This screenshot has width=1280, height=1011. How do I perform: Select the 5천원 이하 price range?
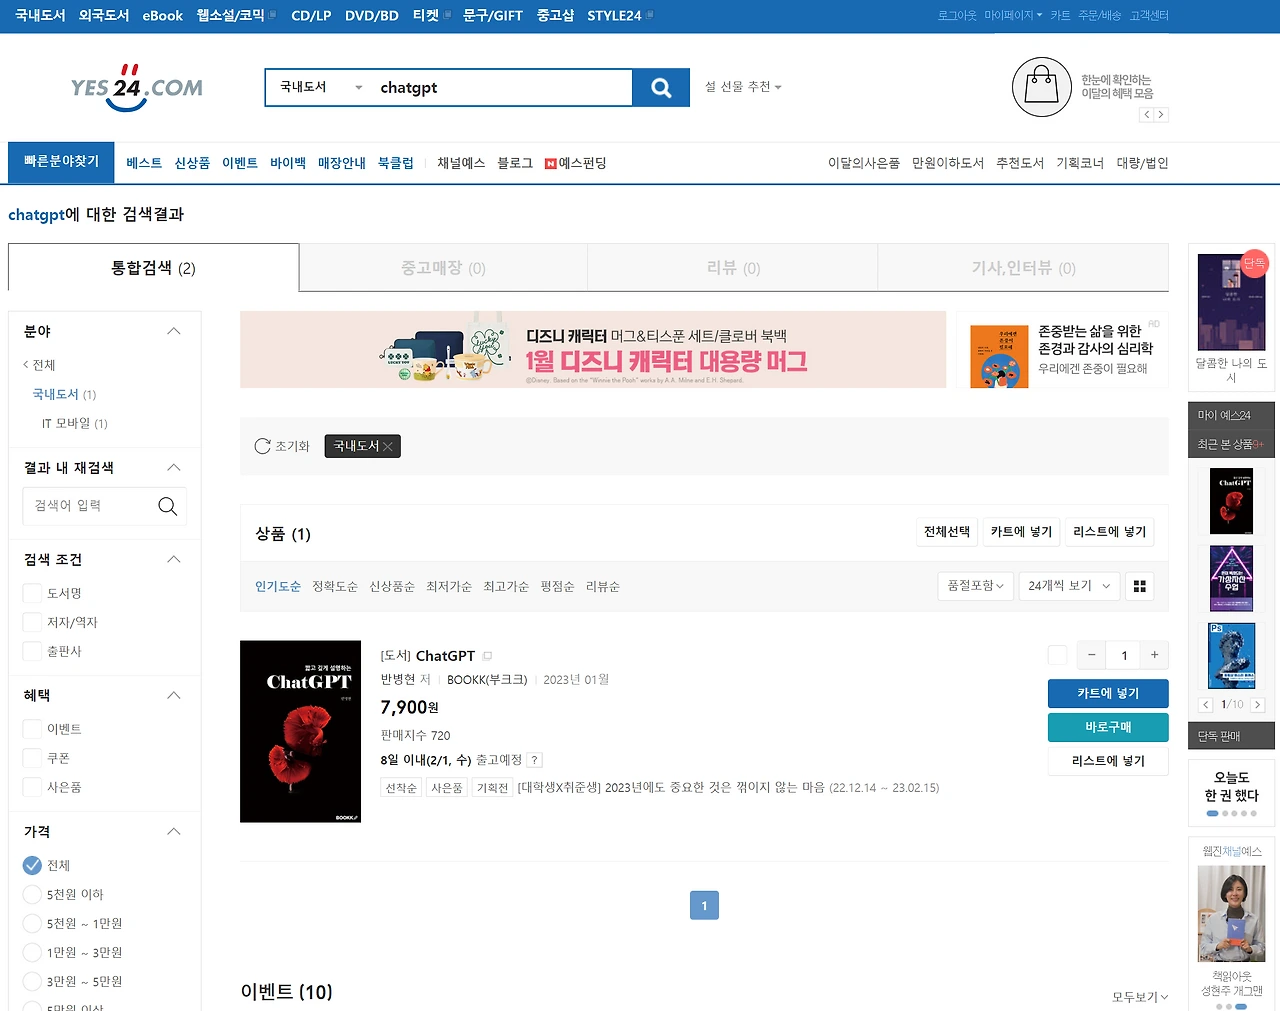[x=32, y=894]
